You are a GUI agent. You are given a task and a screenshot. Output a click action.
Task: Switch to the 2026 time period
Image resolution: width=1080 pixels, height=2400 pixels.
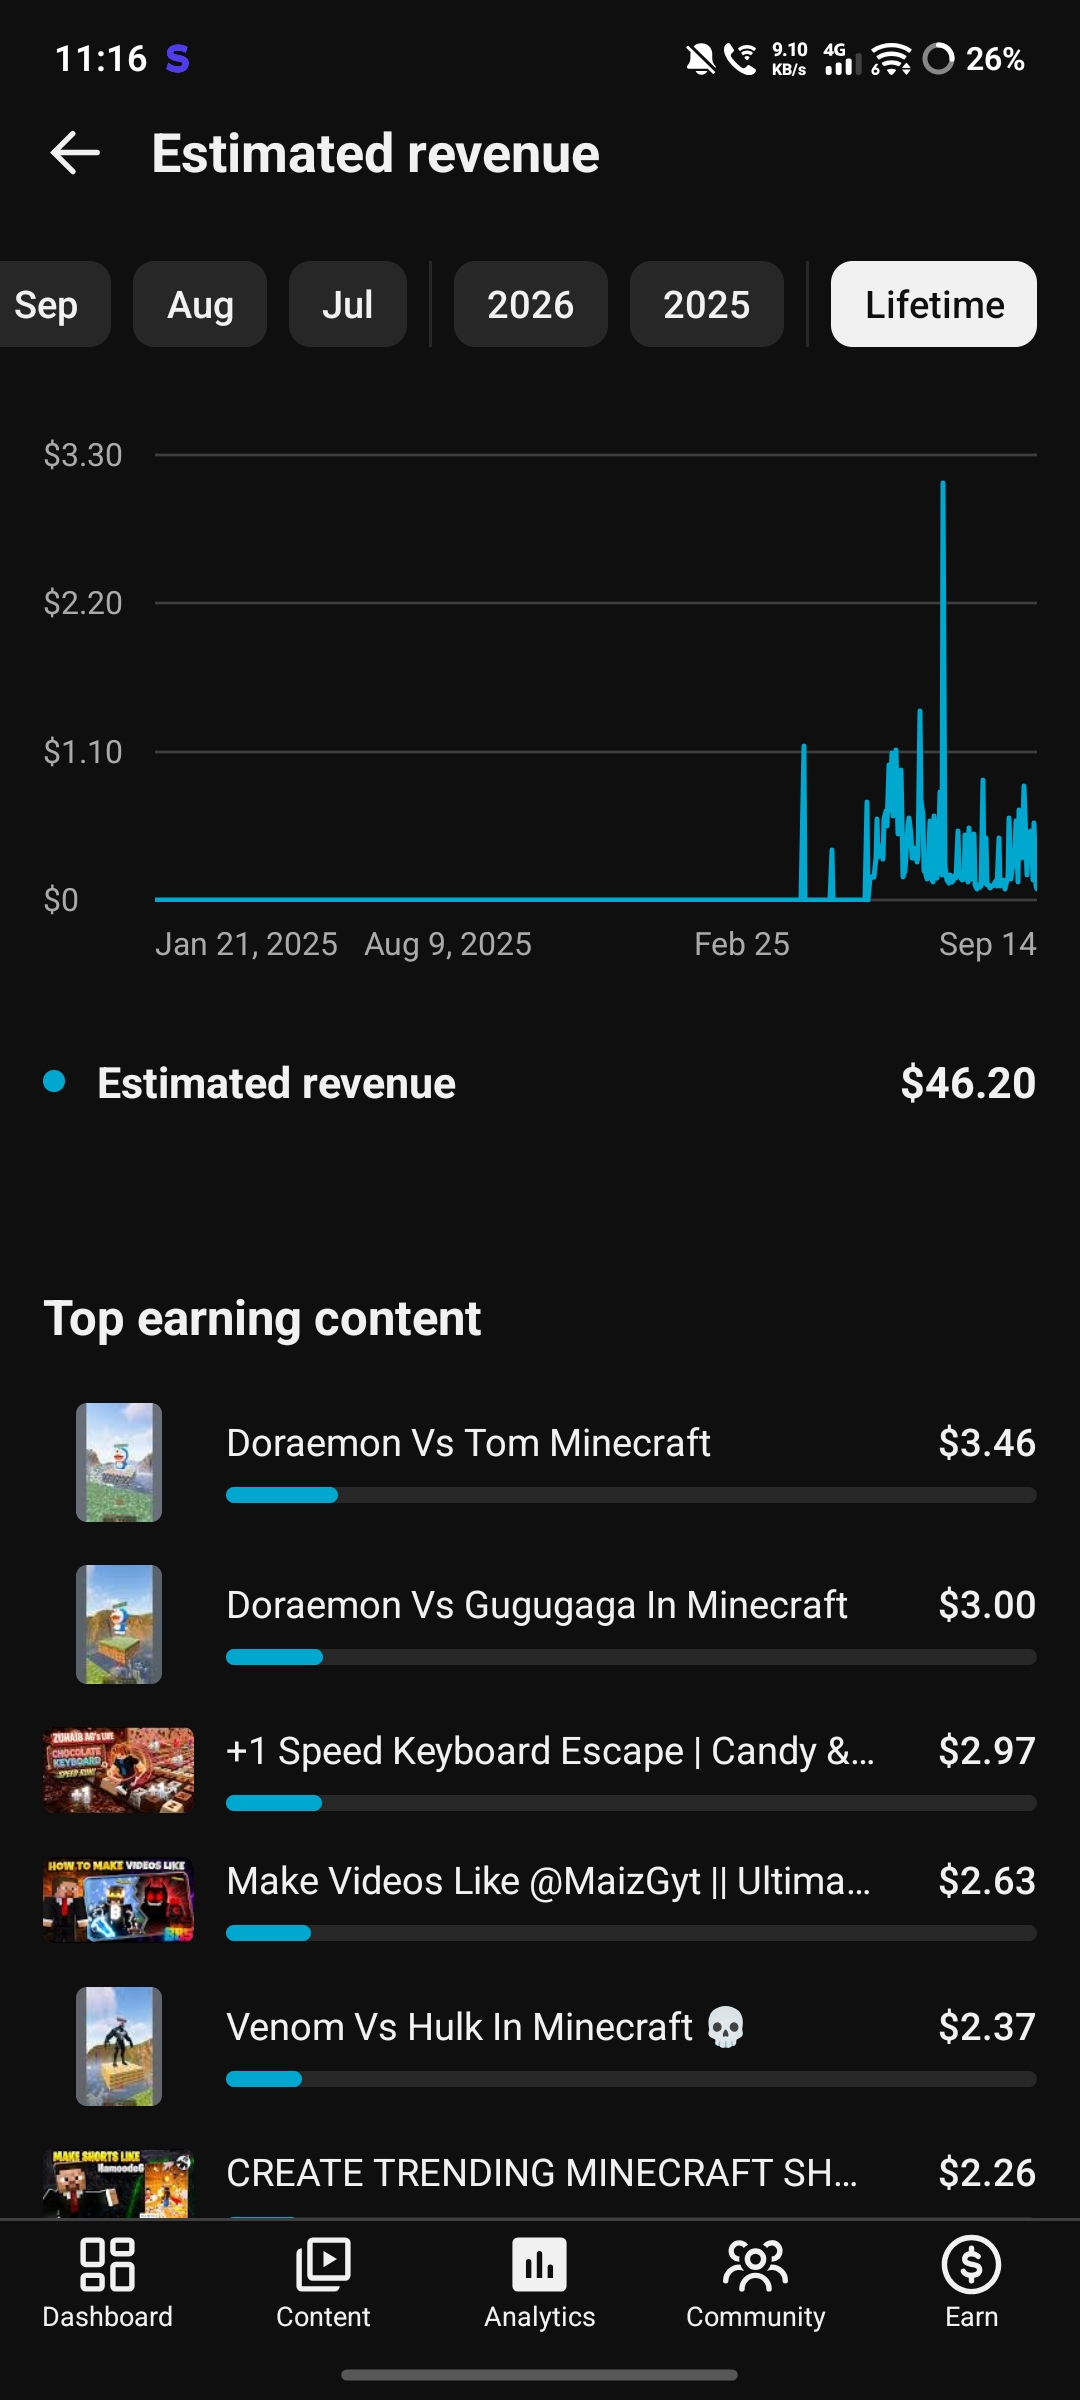[x=530, y=304]
